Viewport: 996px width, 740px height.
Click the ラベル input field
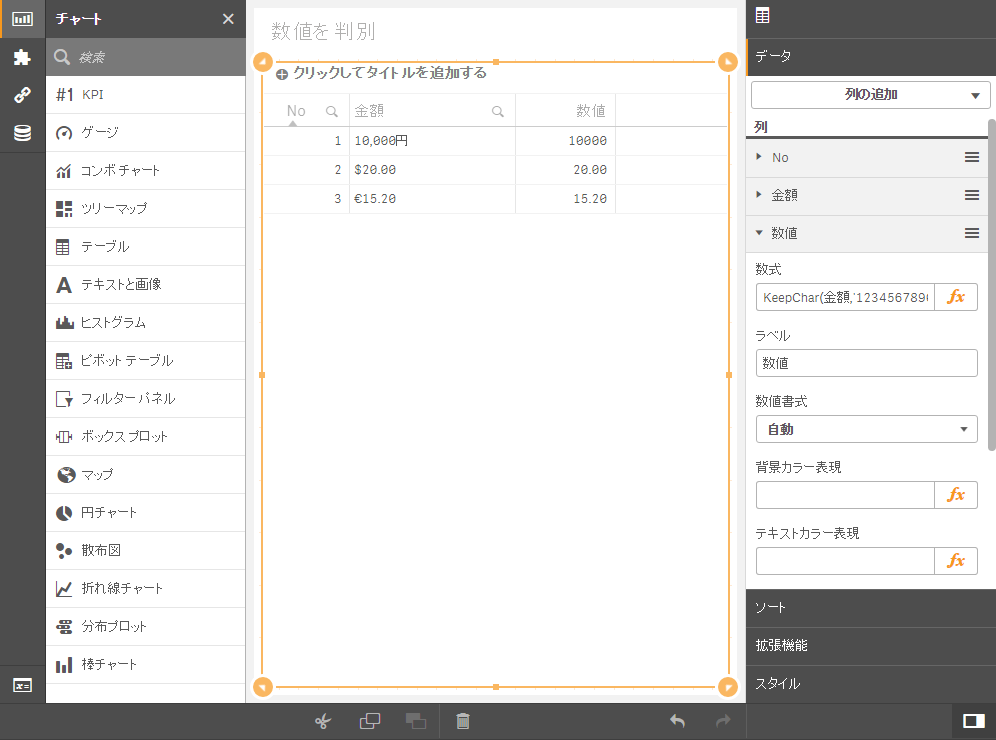866,363
